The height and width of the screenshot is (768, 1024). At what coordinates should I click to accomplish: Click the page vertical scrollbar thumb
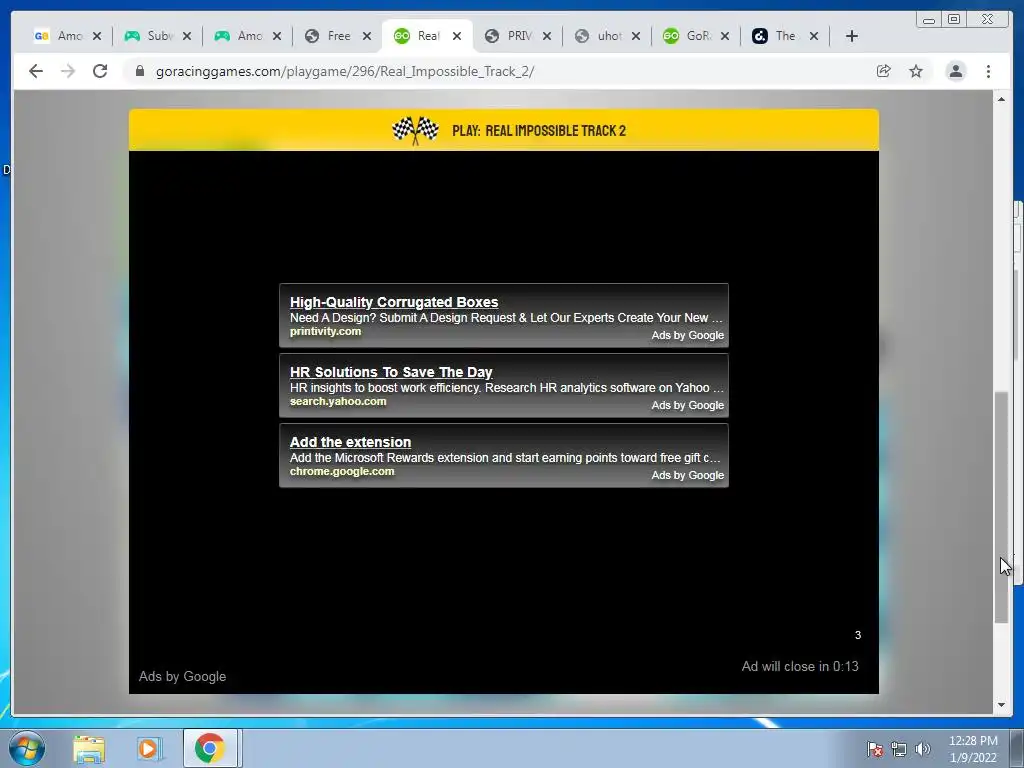[x=1001, y=507]
